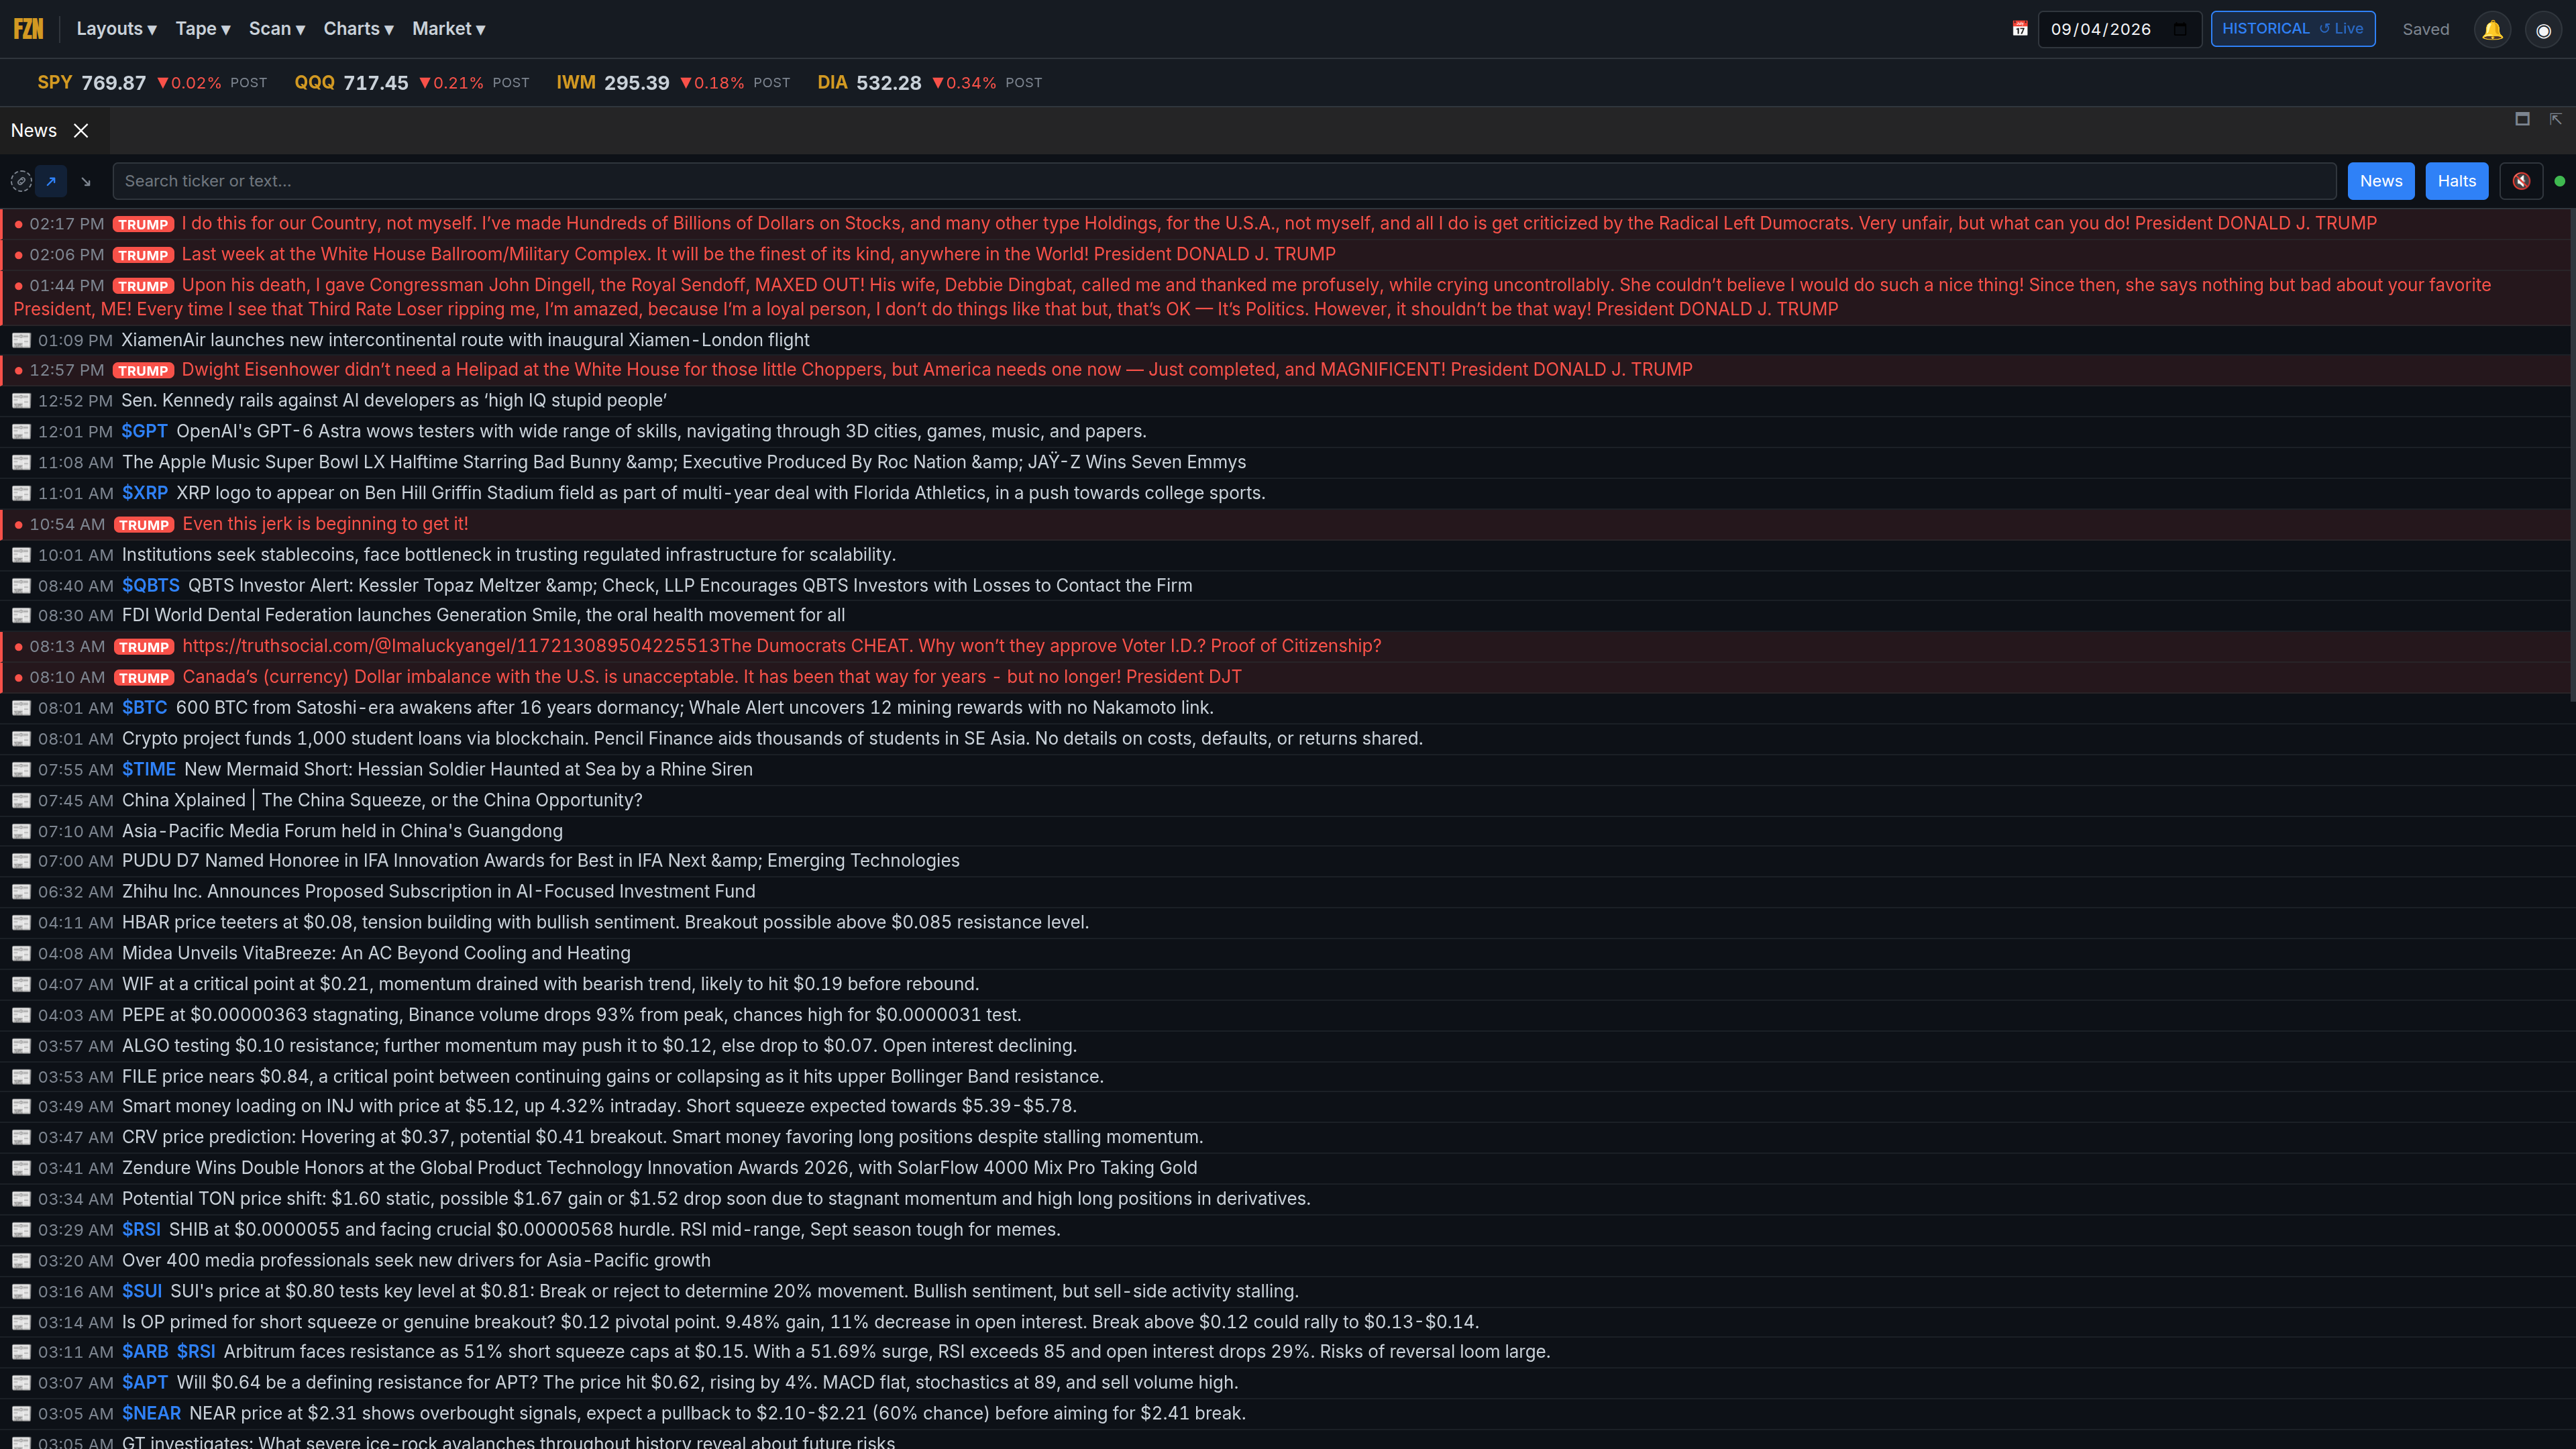Open the Market dropdown menu
The height and width of the screenshot is (1449, 2576).
(x=448, y=29)
